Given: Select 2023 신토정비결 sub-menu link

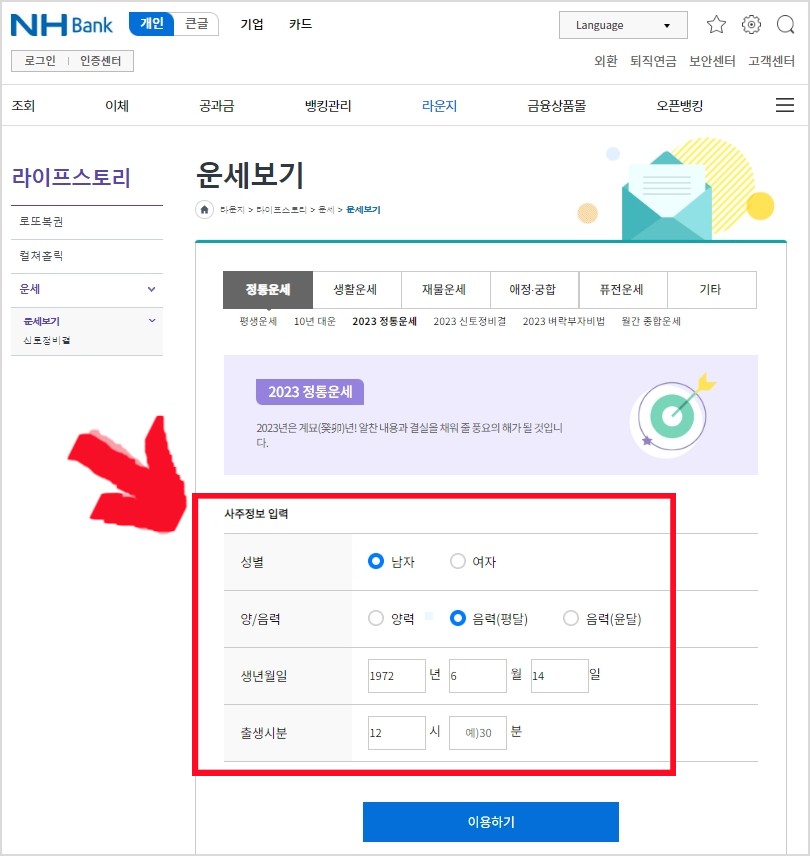Looking at the screenshot, I should pos(469,321).
